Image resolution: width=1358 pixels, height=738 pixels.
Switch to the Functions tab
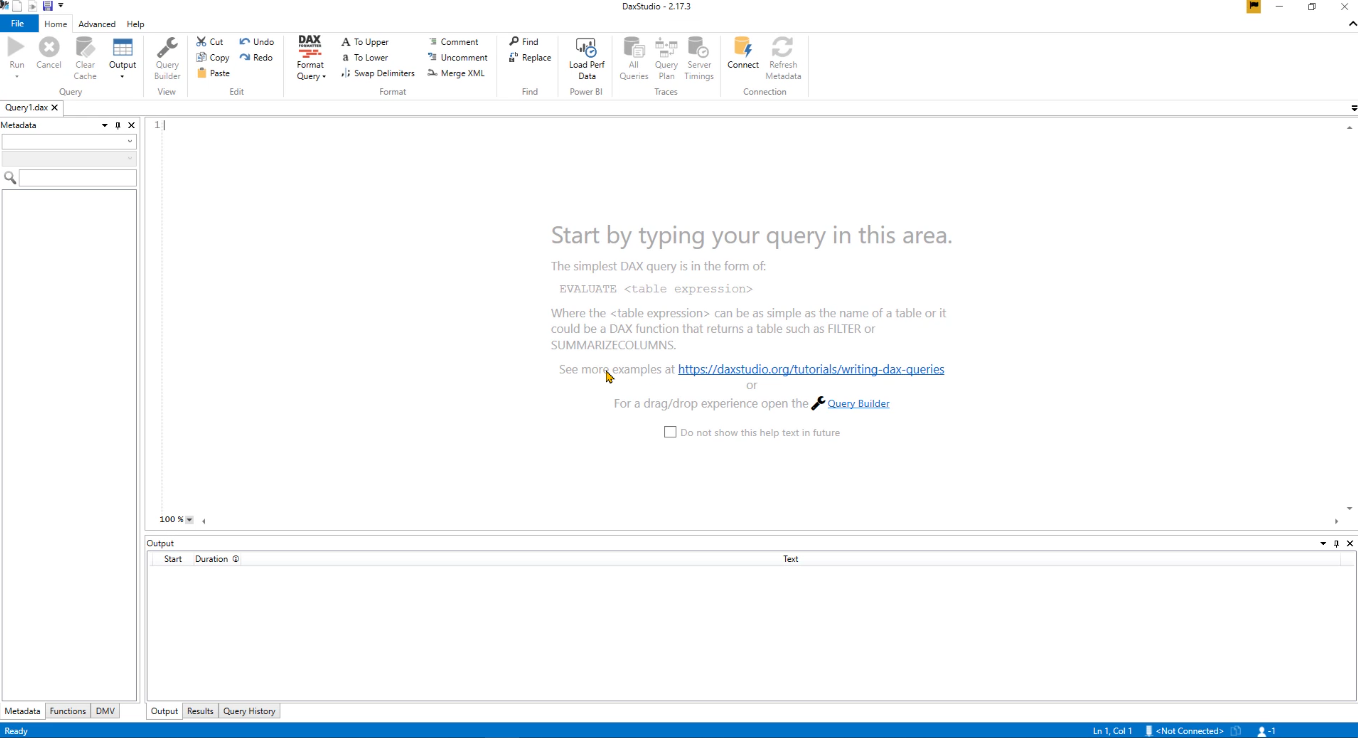point(68,711)
